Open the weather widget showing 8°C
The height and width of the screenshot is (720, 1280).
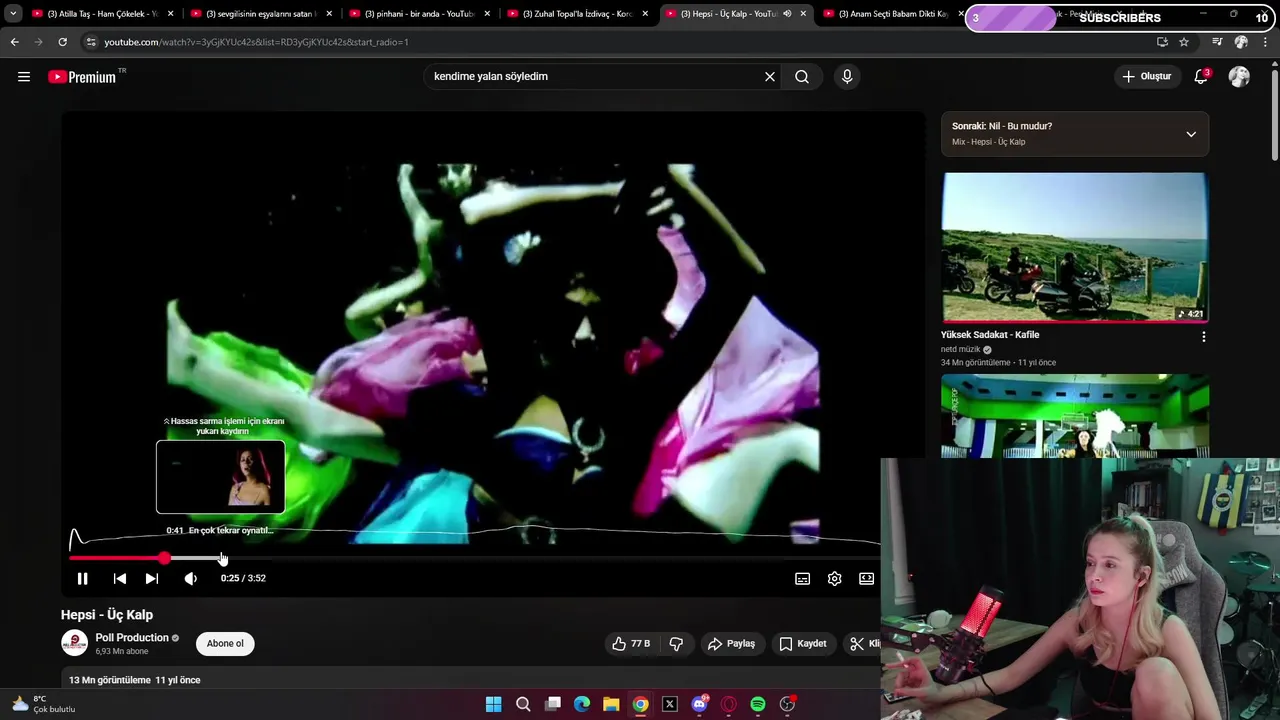[x=42, y=704]
